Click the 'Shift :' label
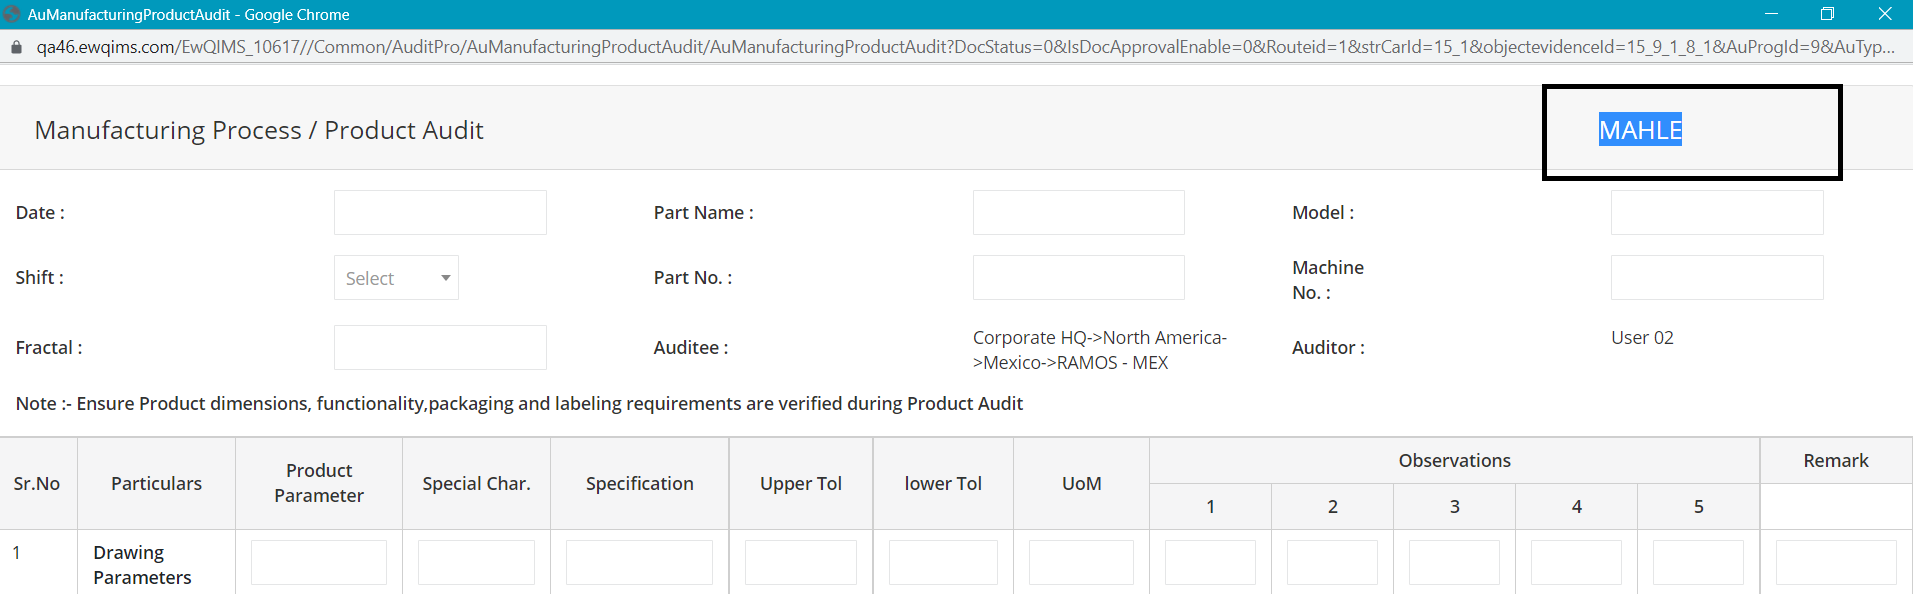This screenshot has height=594, width=1913. click(x=40, y=278)
